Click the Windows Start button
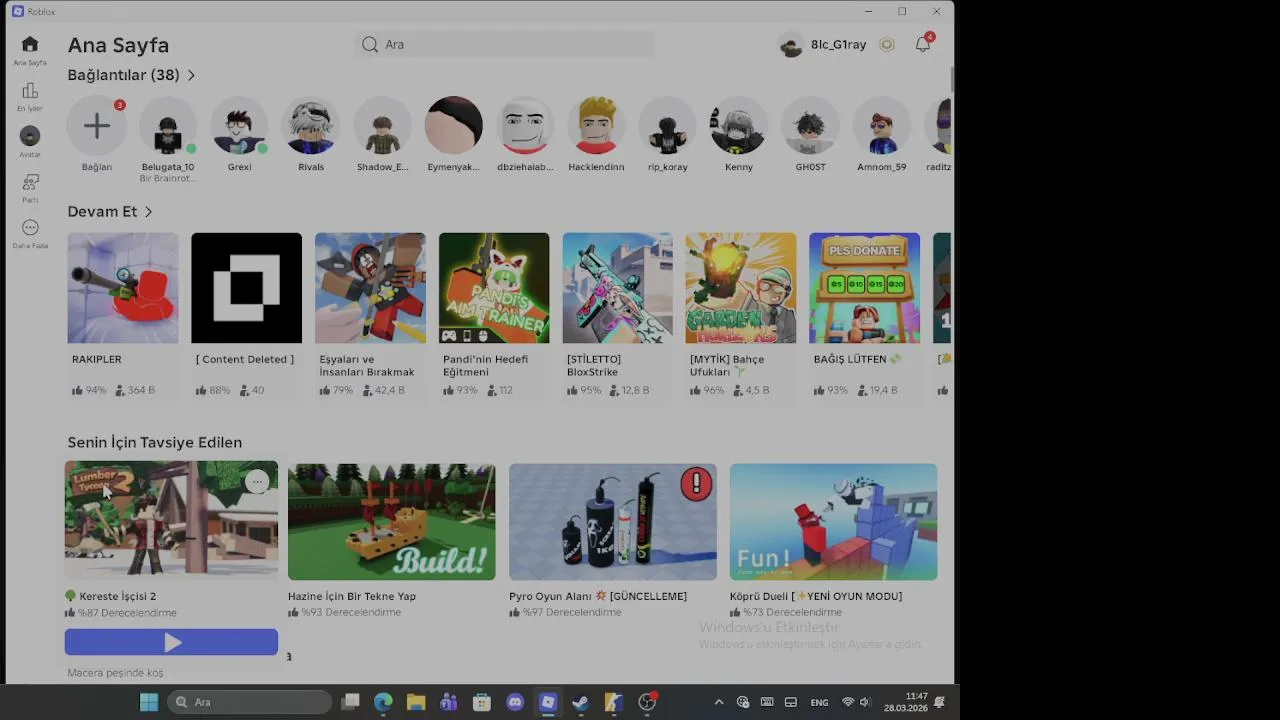 [149, 702]
